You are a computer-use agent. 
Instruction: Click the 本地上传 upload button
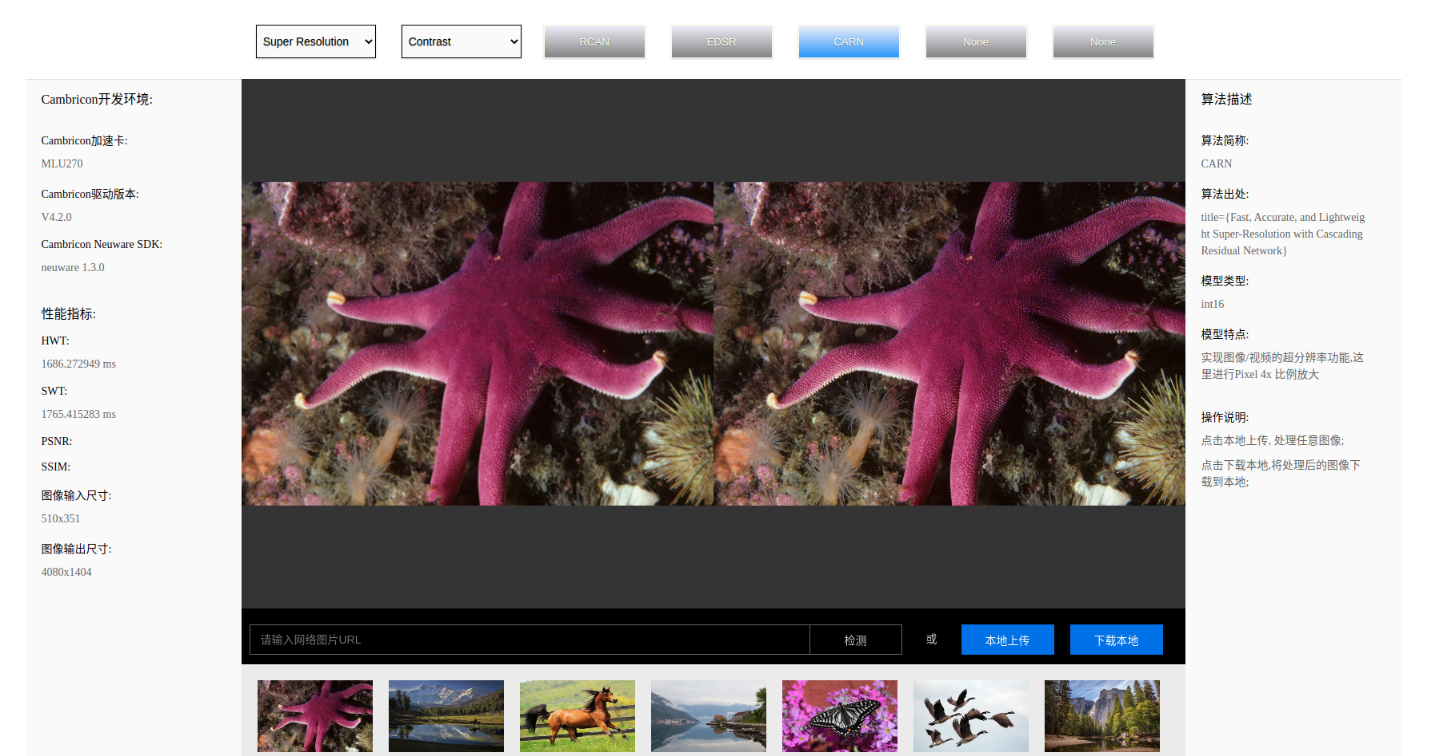pyautogui.click(x=1007, y=640)
